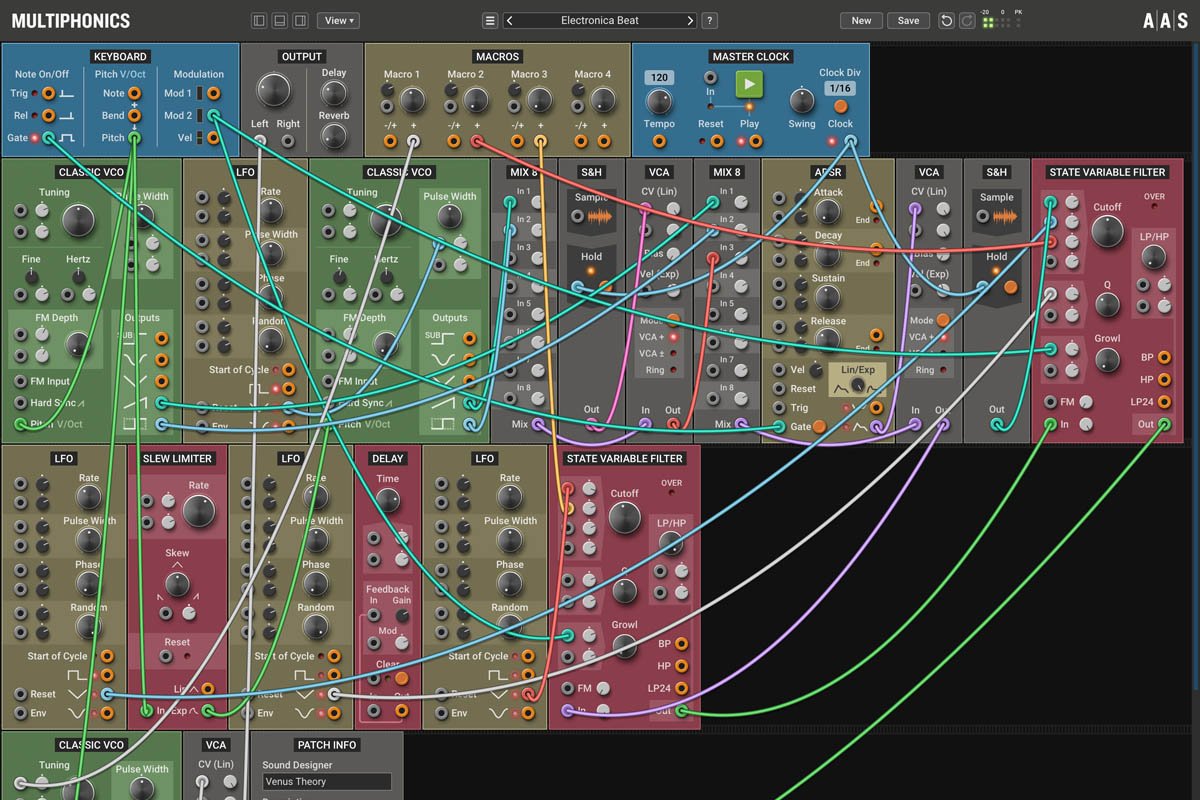Click the Keyboard Vel output jack
Screen dimensions: 1200x800
coord(212,137)
